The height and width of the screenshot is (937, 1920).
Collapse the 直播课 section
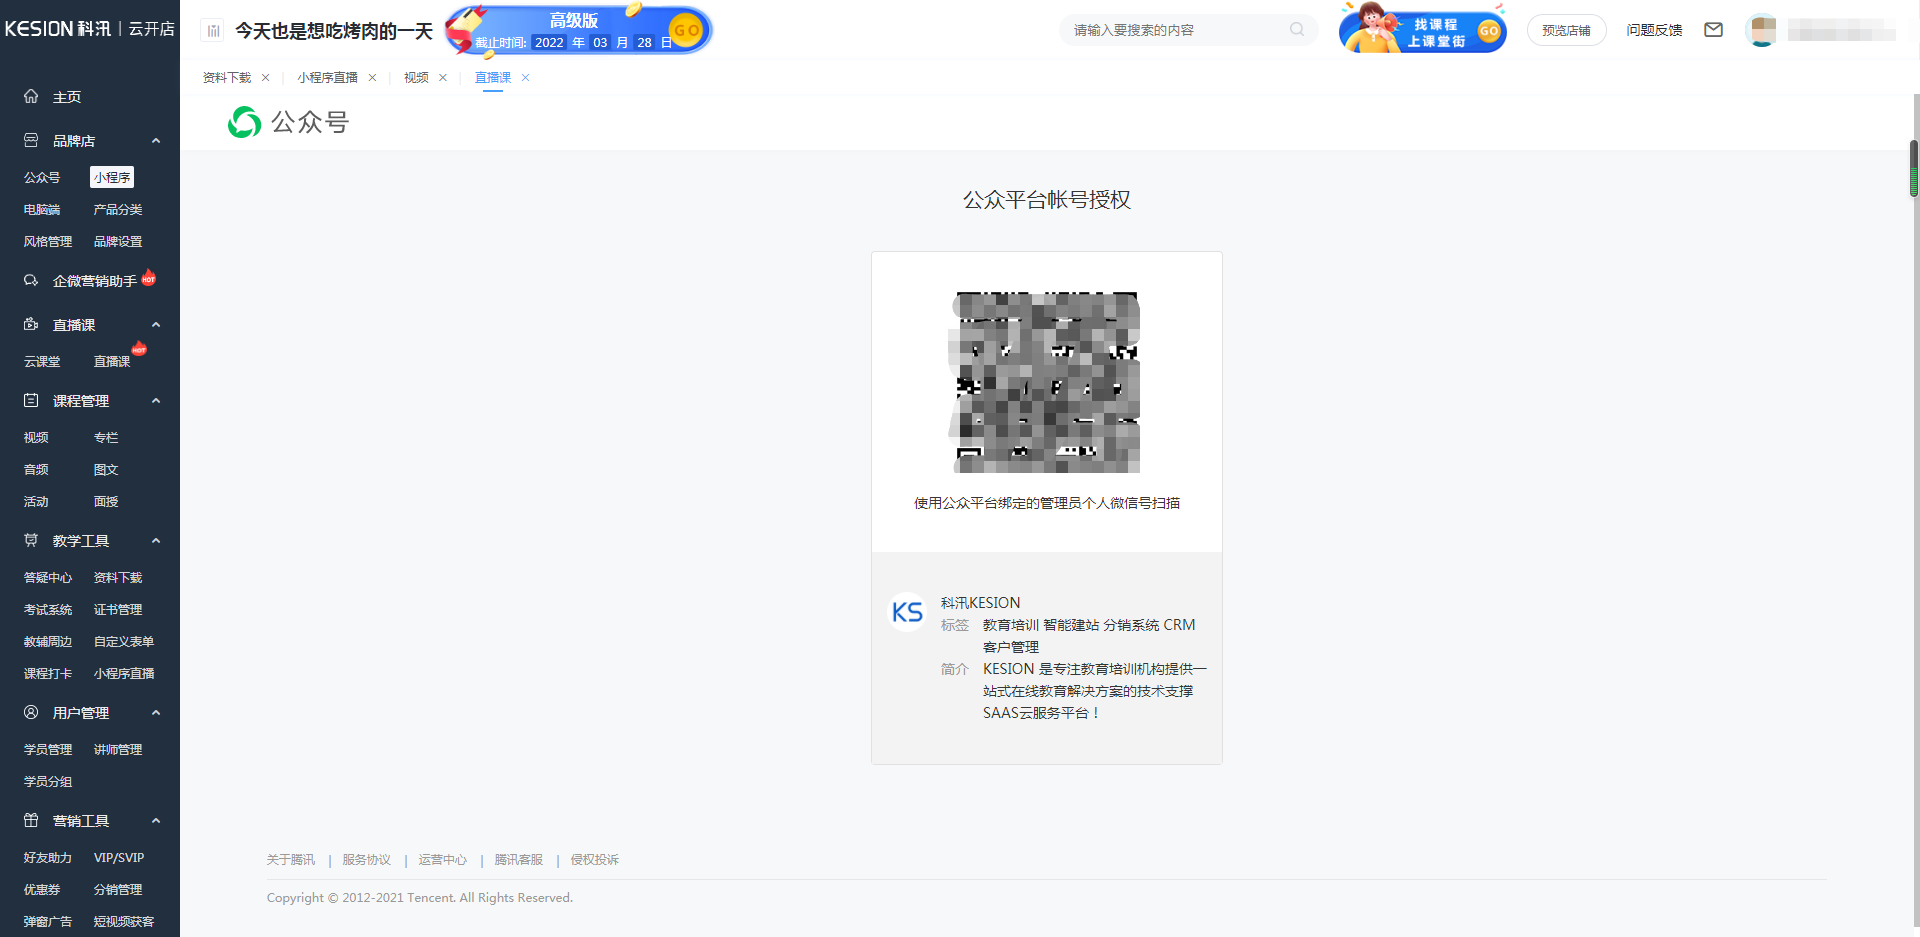[156, 325]
